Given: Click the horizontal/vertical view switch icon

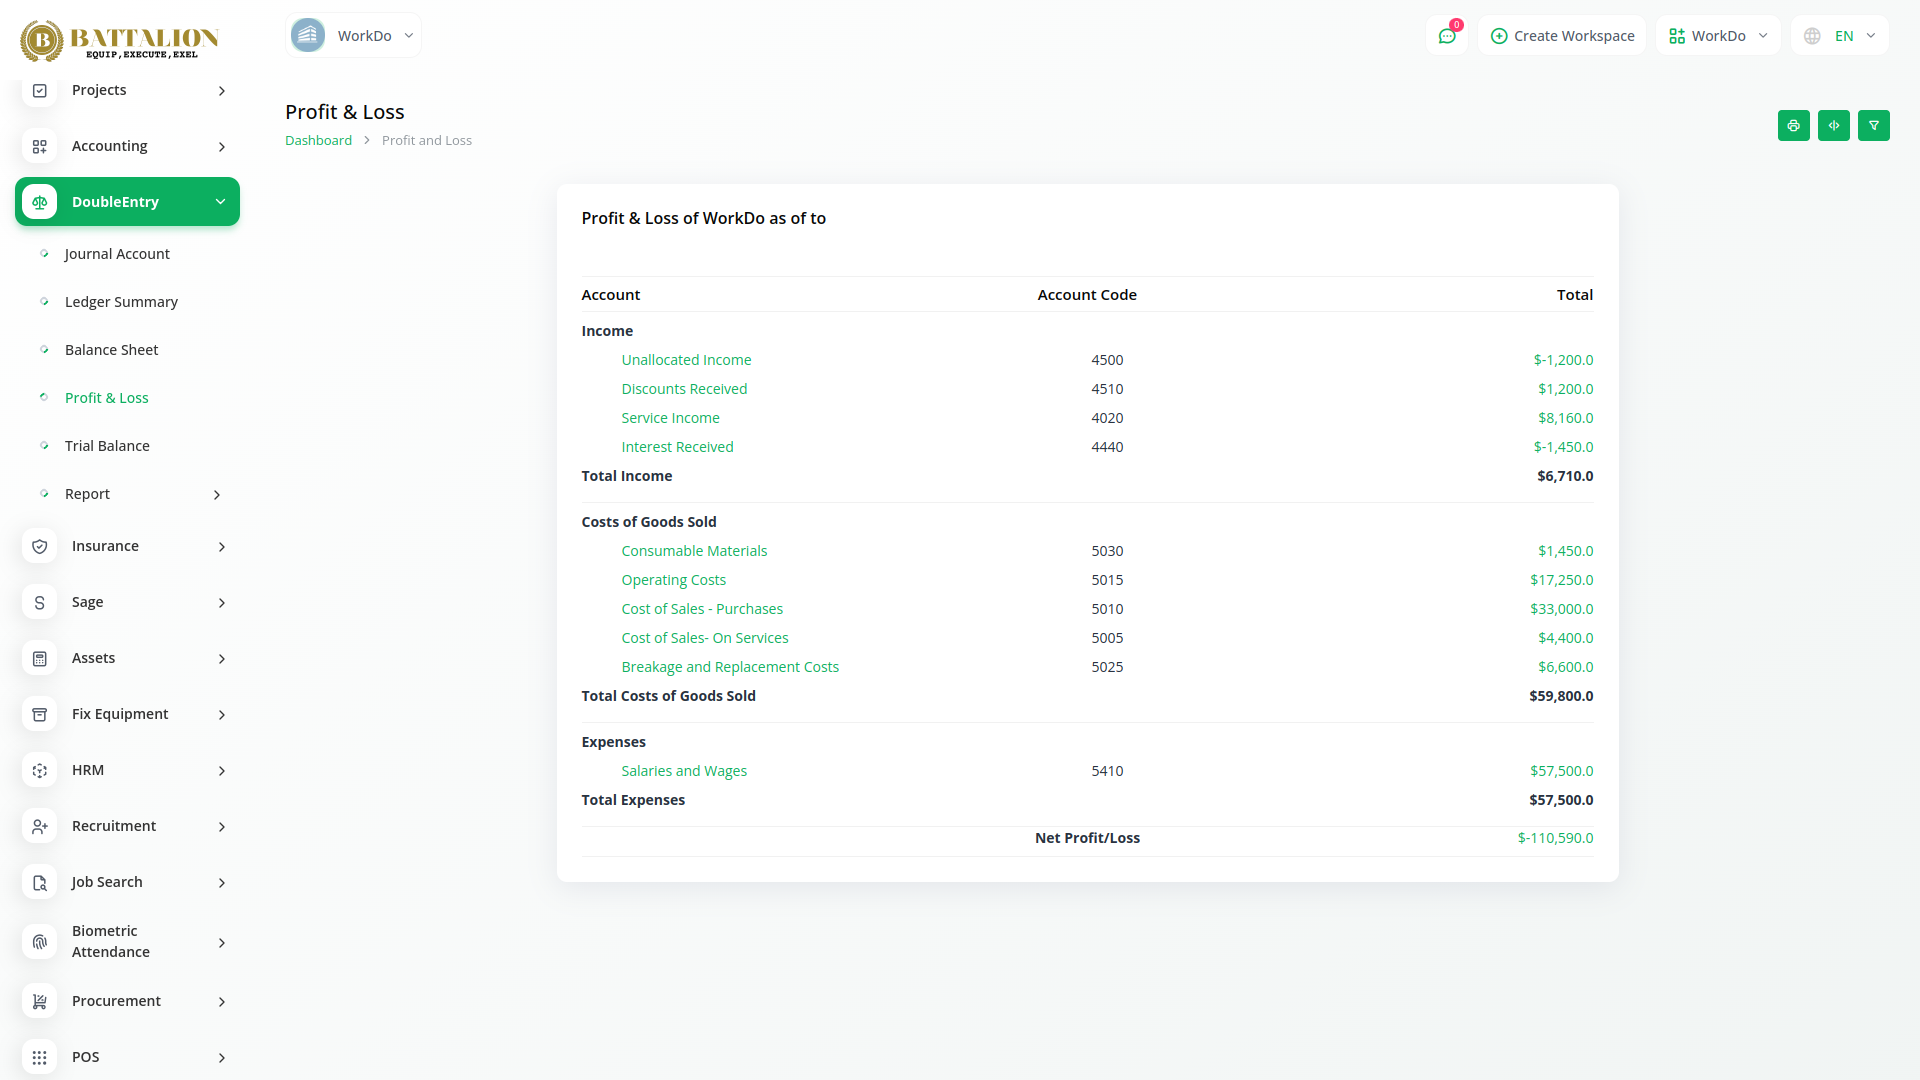Looking at the screenshot, I should [1833, 126].
